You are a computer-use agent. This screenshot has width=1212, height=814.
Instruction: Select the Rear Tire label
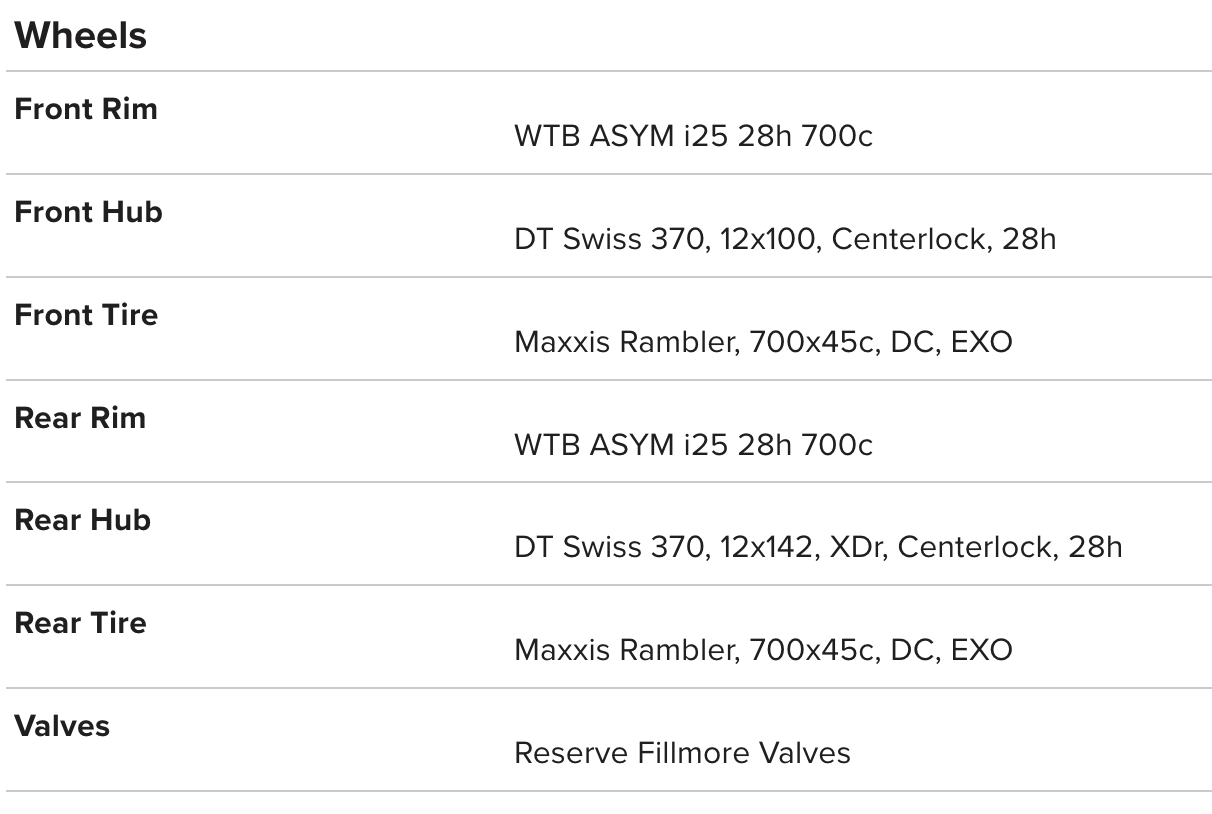tap(80, 623)
